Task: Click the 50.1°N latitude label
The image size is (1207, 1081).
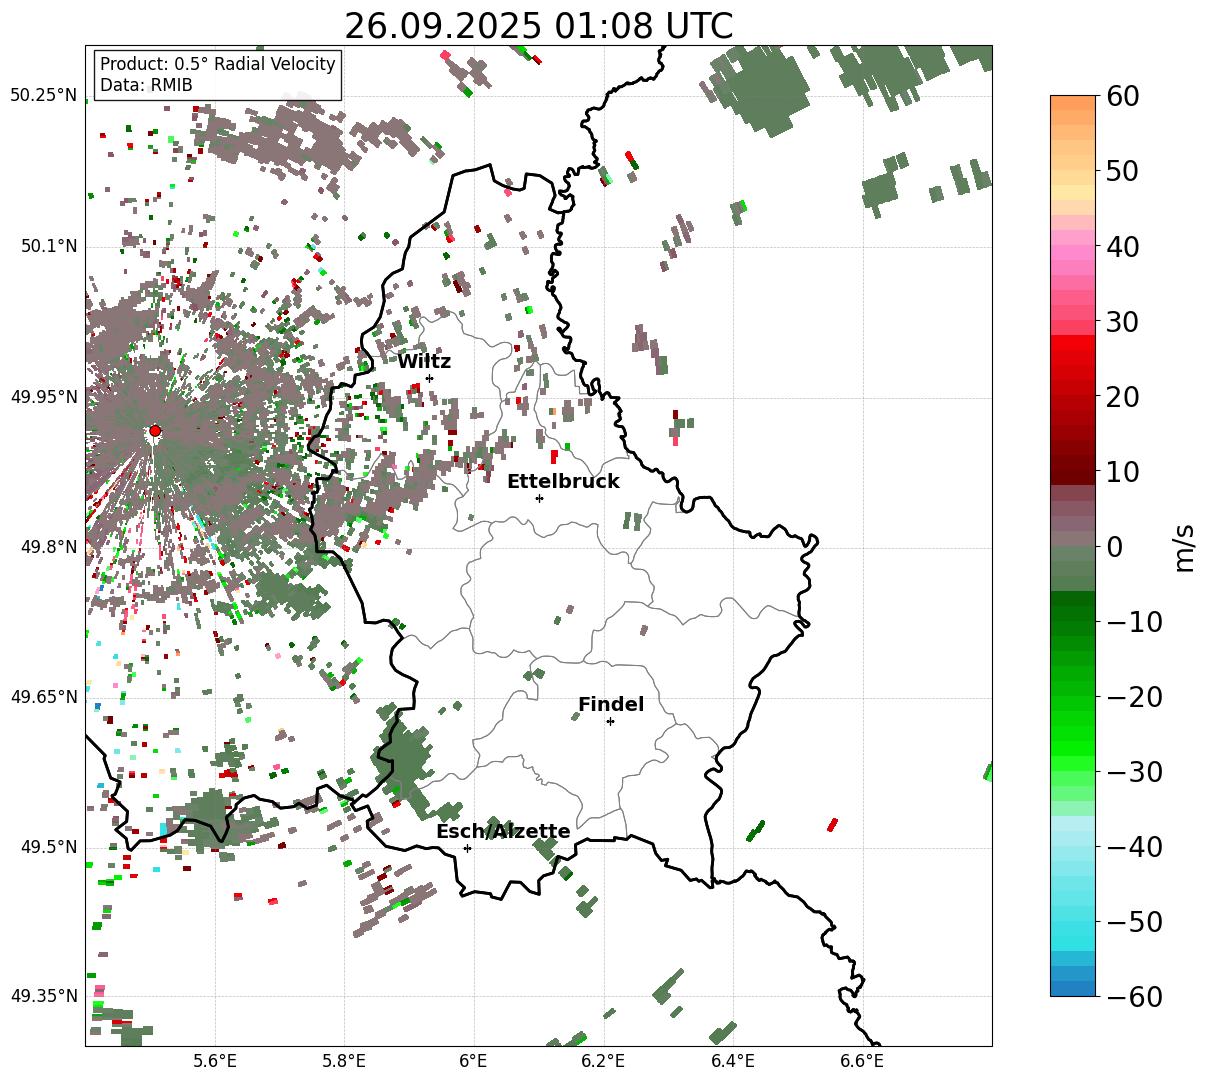Action: pos(48,246)
